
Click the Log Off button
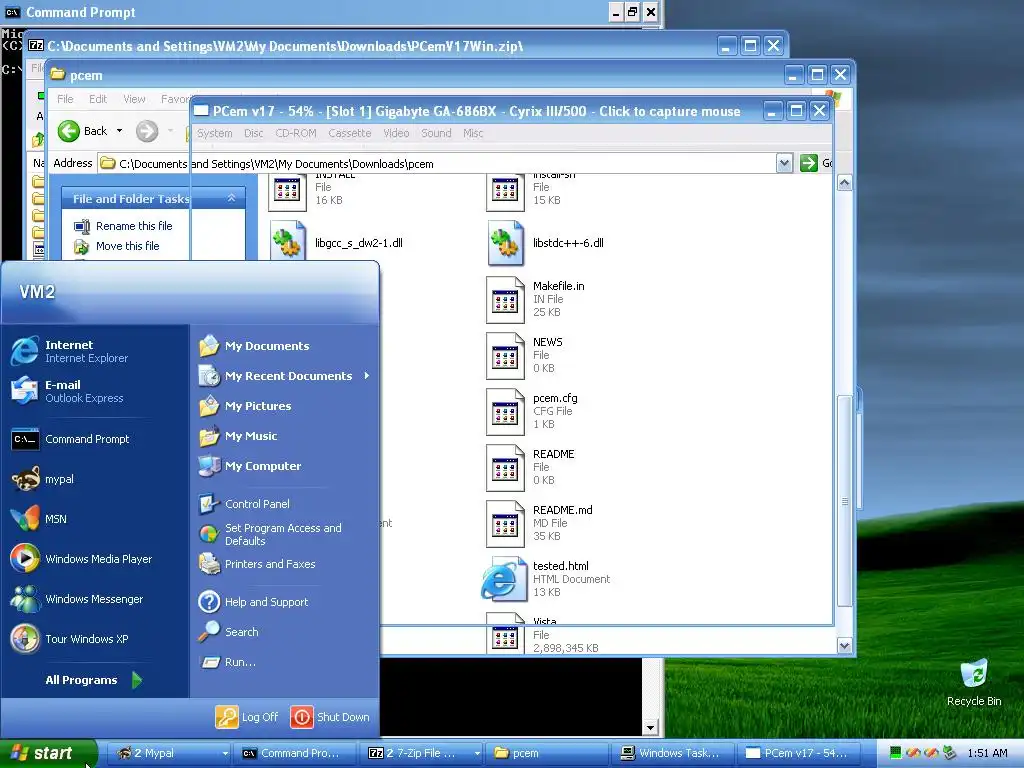247,716
